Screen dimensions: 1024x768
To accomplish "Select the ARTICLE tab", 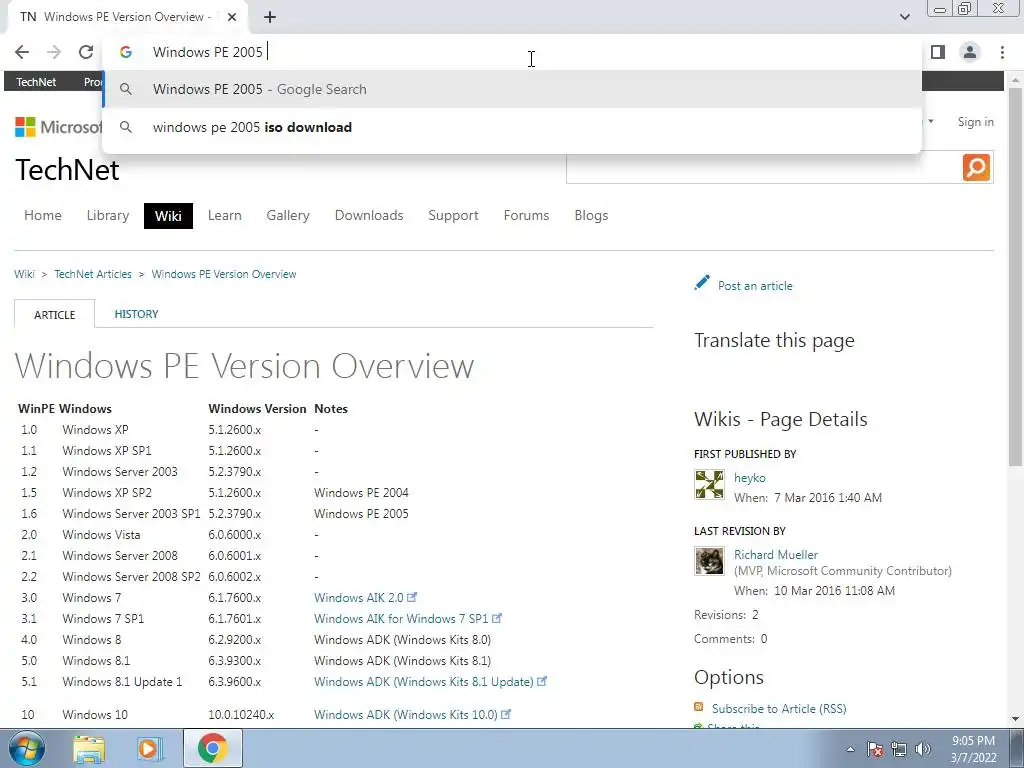I will 55,314.
